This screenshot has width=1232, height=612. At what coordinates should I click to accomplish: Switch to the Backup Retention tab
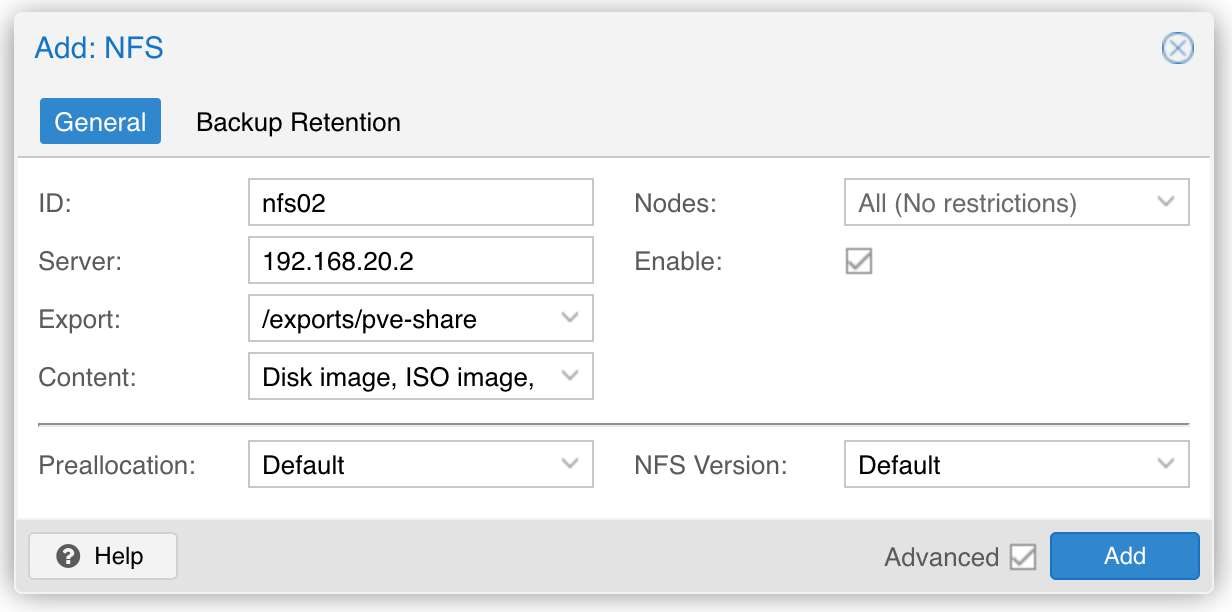[x=298, y=122]
